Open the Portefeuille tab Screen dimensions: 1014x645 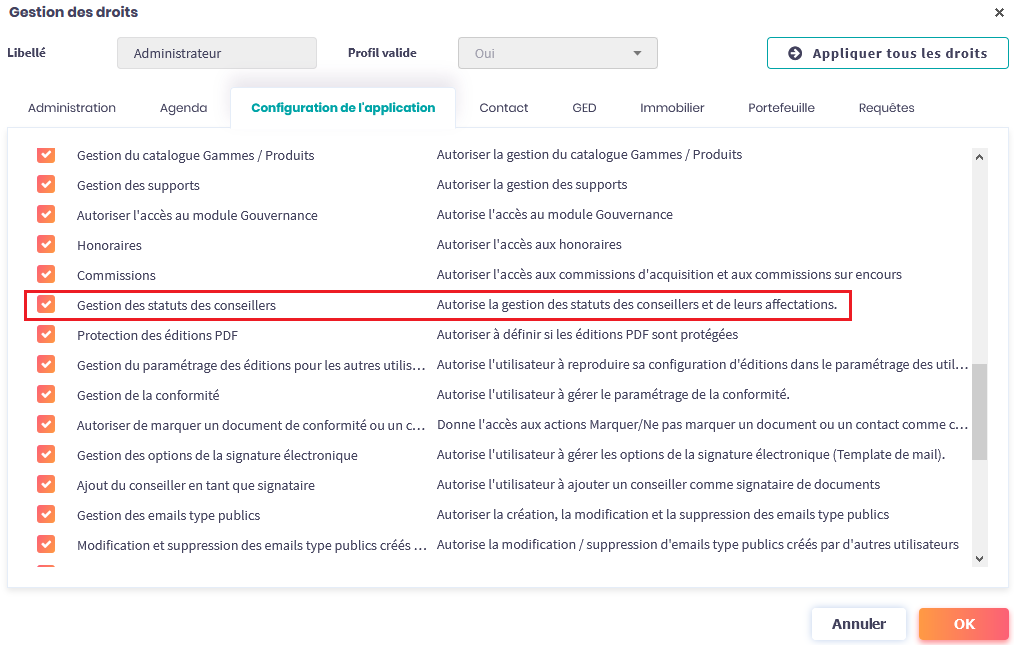(781, 108)
